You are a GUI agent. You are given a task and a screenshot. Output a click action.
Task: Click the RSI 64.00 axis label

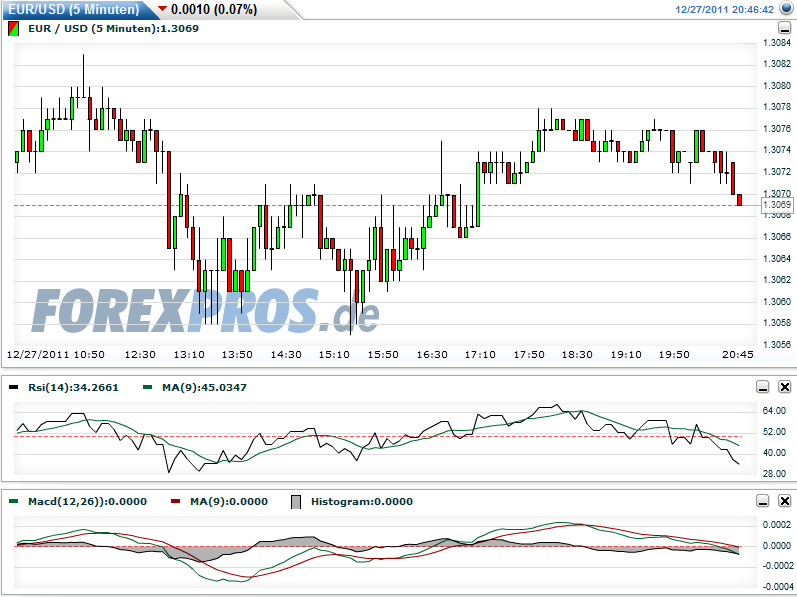click(x=774, y=411)
